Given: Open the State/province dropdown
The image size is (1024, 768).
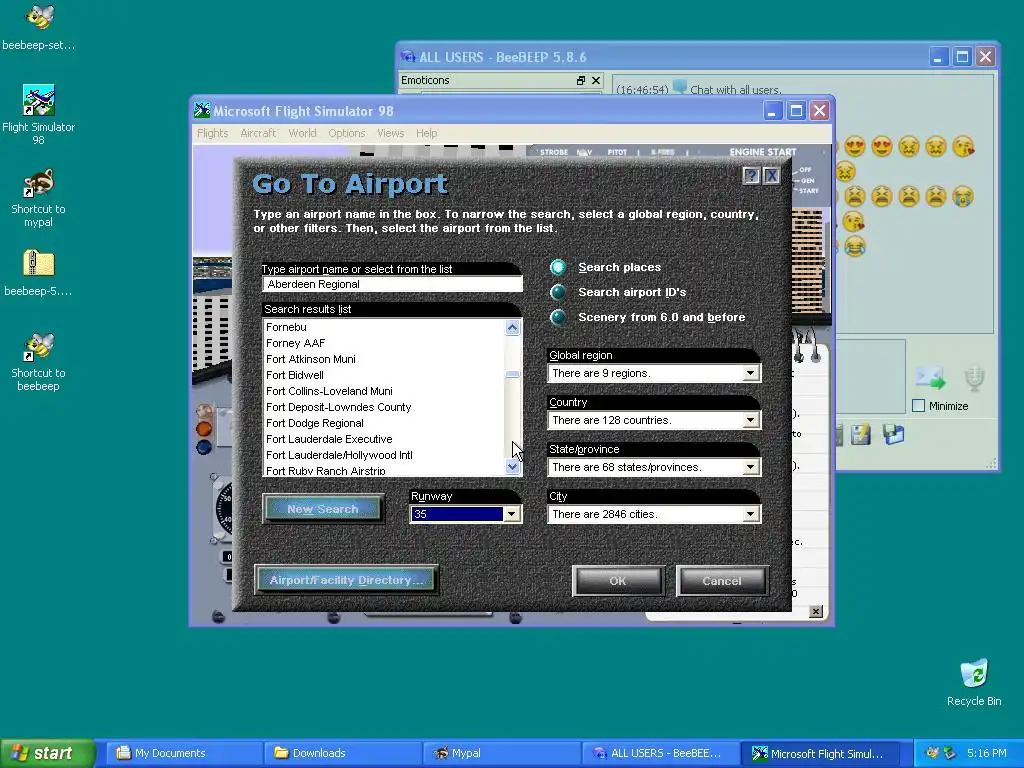Looking at the screenshot, I should [750, 467].
